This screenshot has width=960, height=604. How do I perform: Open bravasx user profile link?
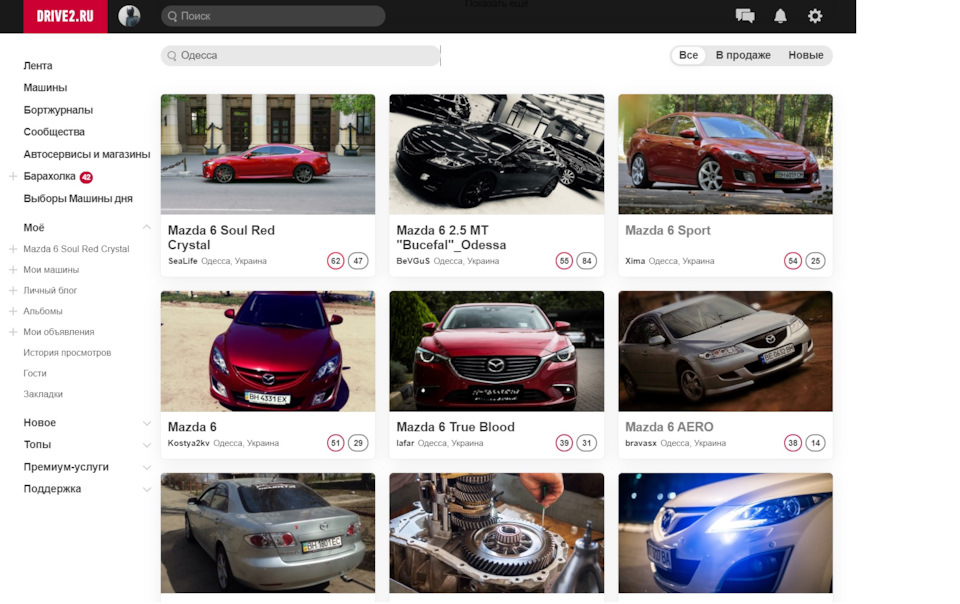640,443
